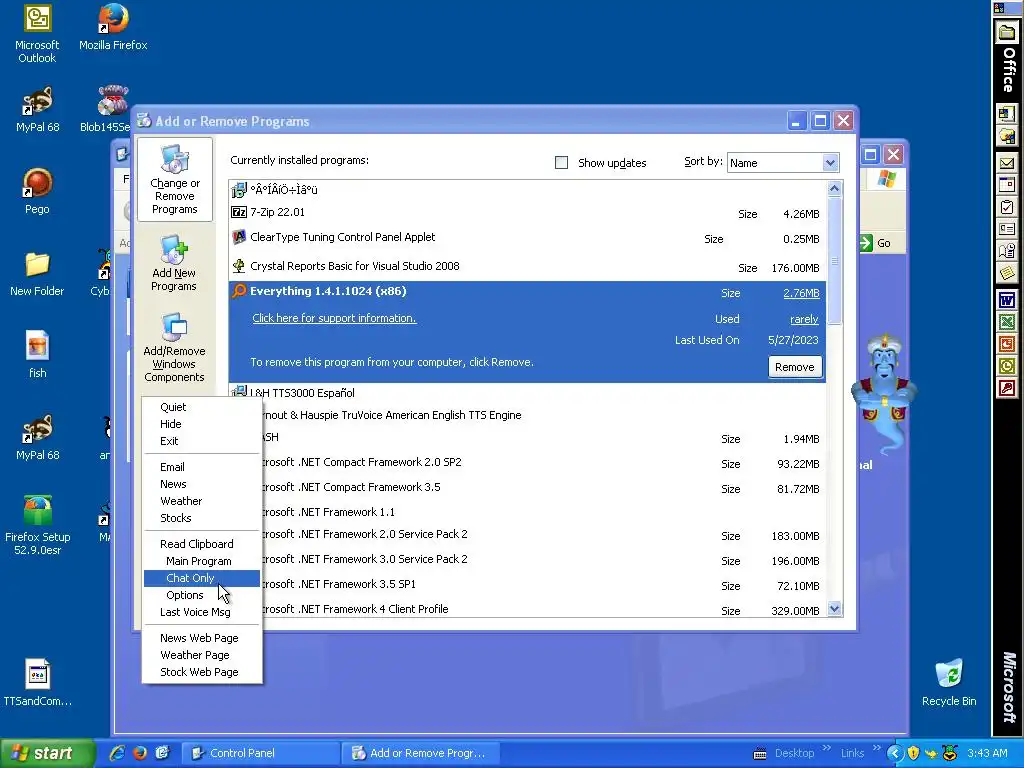Select the 7-Zip 22.01 program icon
The image size is (1024, 768).
[x=239, y=212]
